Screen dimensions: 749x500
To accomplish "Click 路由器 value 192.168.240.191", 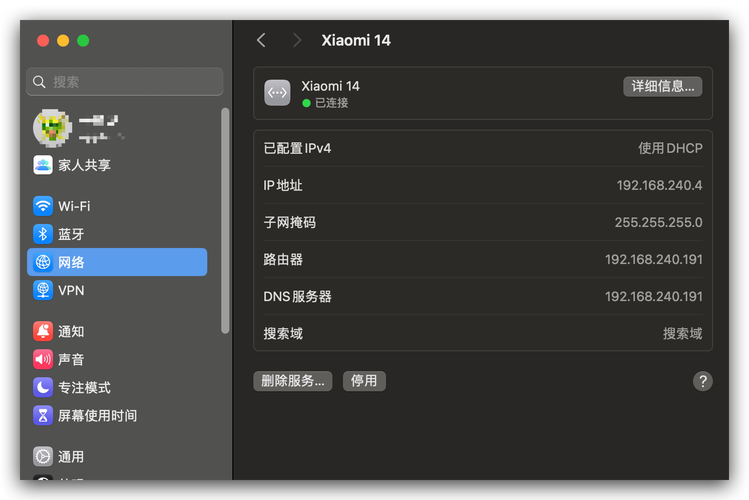I will click(653, 259).
